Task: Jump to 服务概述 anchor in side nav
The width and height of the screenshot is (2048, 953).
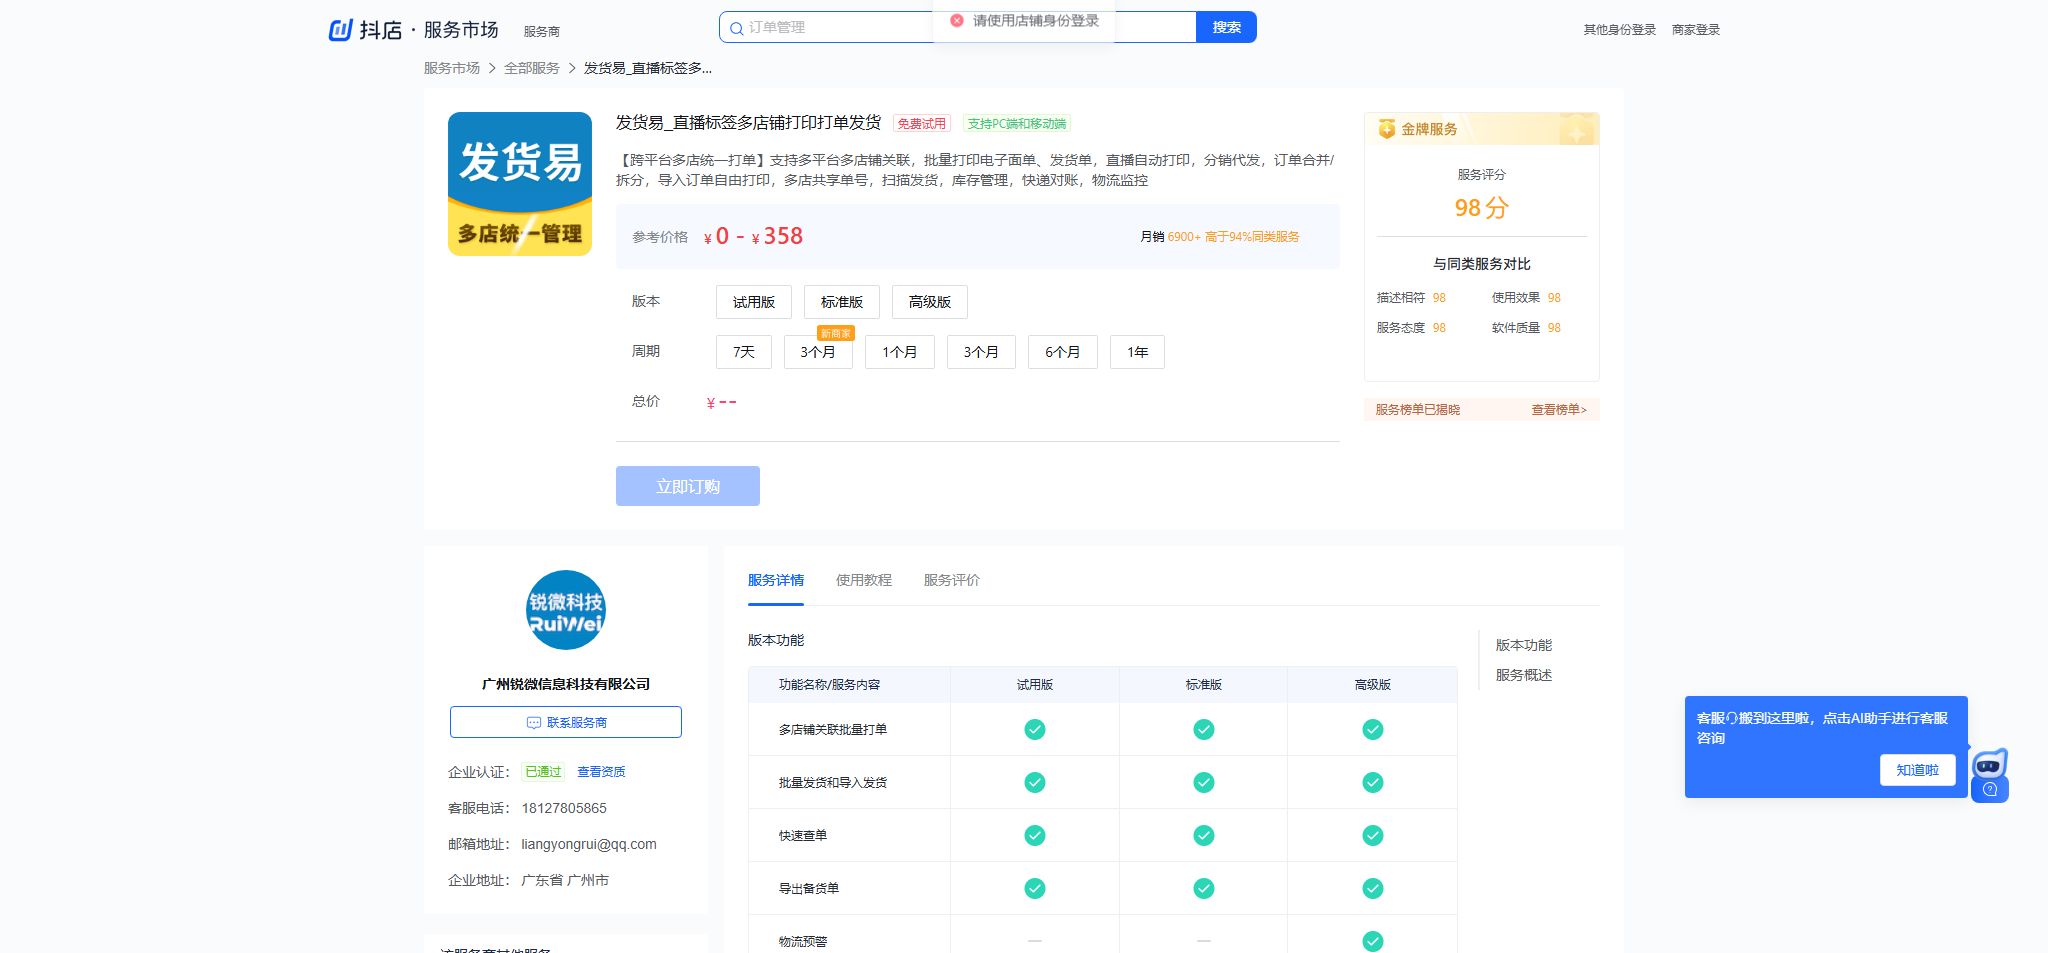Action: tap(1524, 675)
